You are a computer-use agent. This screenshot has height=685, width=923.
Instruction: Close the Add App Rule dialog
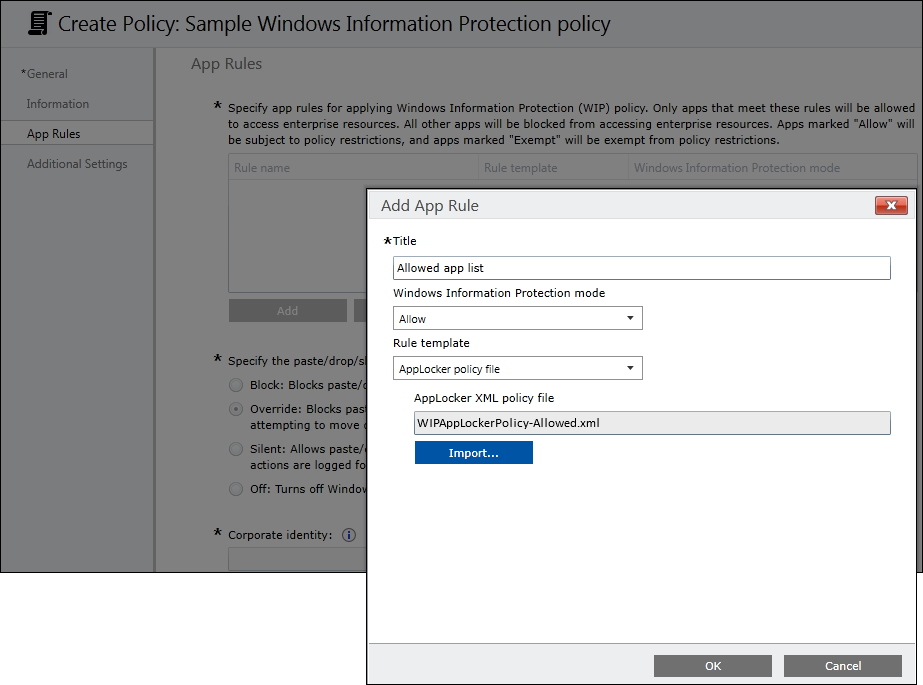(890, 206)
